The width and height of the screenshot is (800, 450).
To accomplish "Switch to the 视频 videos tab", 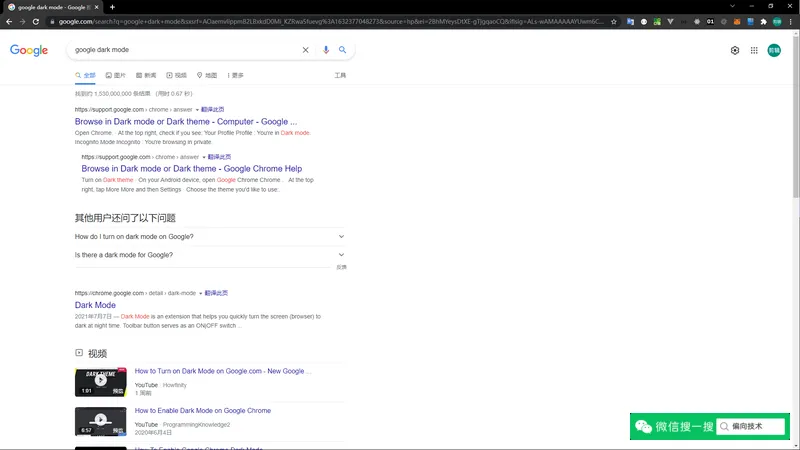I will pyautogui.click(x=177, y=76).
